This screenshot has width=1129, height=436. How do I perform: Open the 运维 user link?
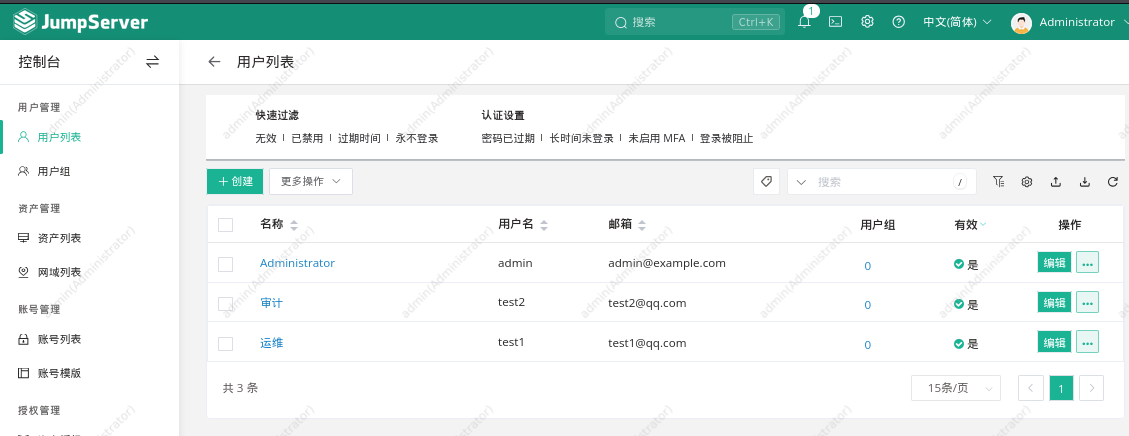271,343
